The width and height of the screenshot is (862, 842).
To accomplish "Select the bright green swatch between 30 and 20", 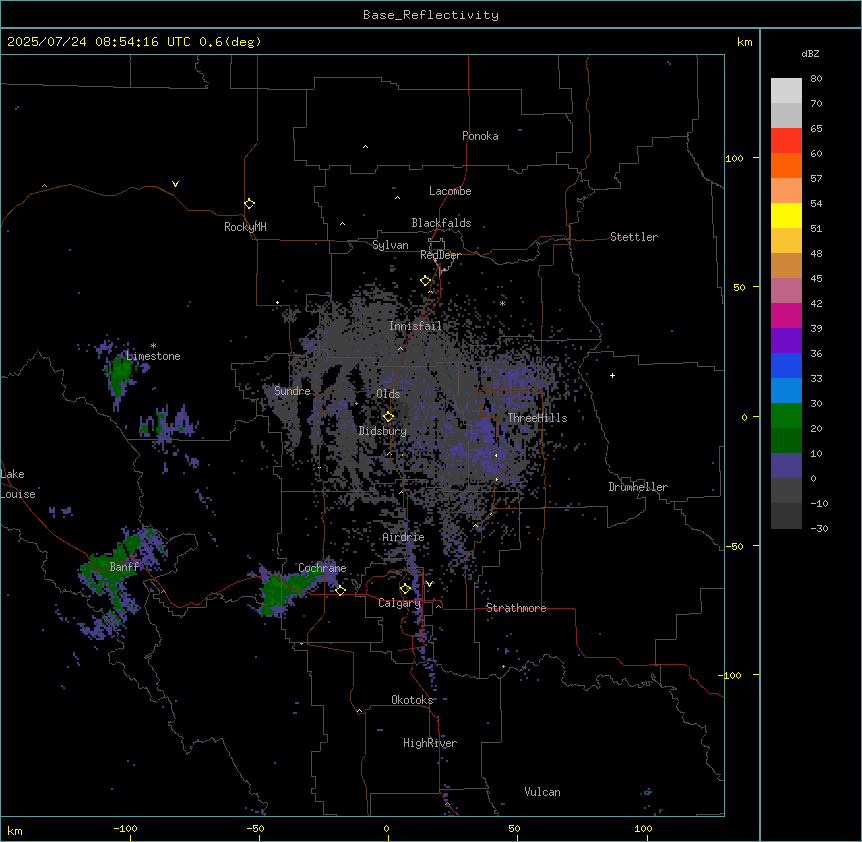I will coord(786,416).
